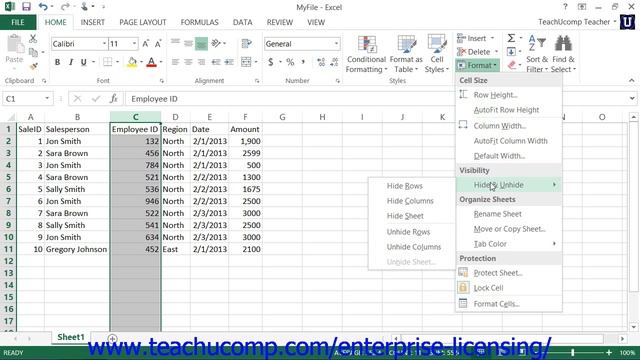Switch to the INSERT tab

coord(93,22)
